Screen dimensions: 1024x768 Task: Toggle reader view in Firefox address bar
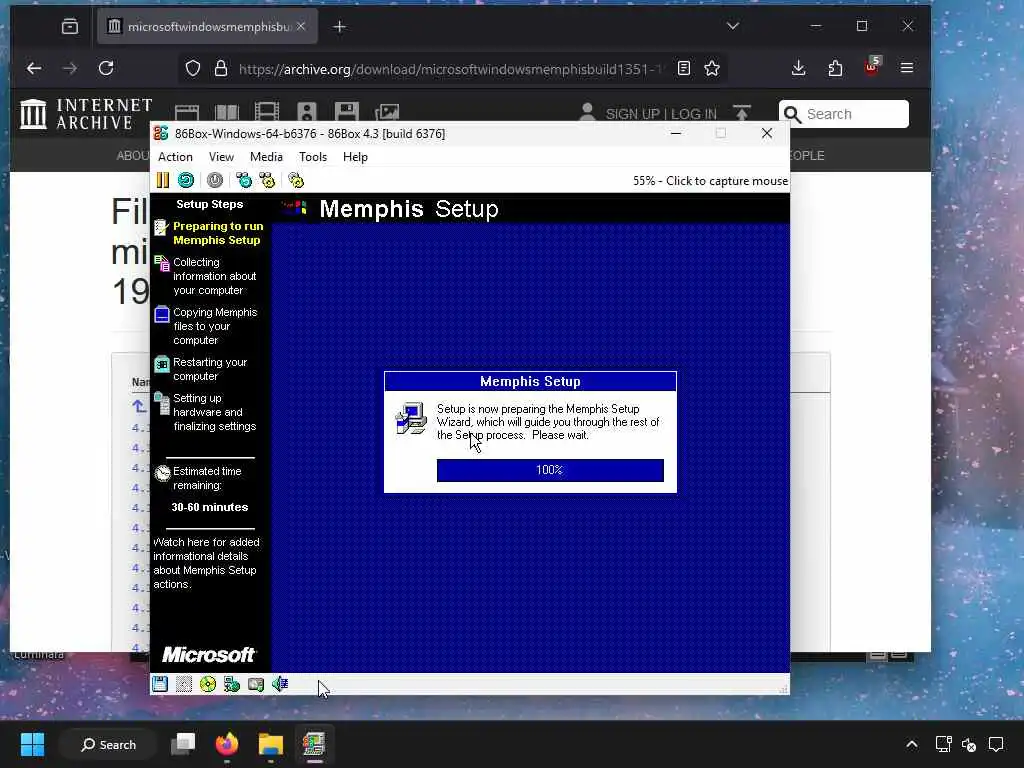click(x=684, y=69)
